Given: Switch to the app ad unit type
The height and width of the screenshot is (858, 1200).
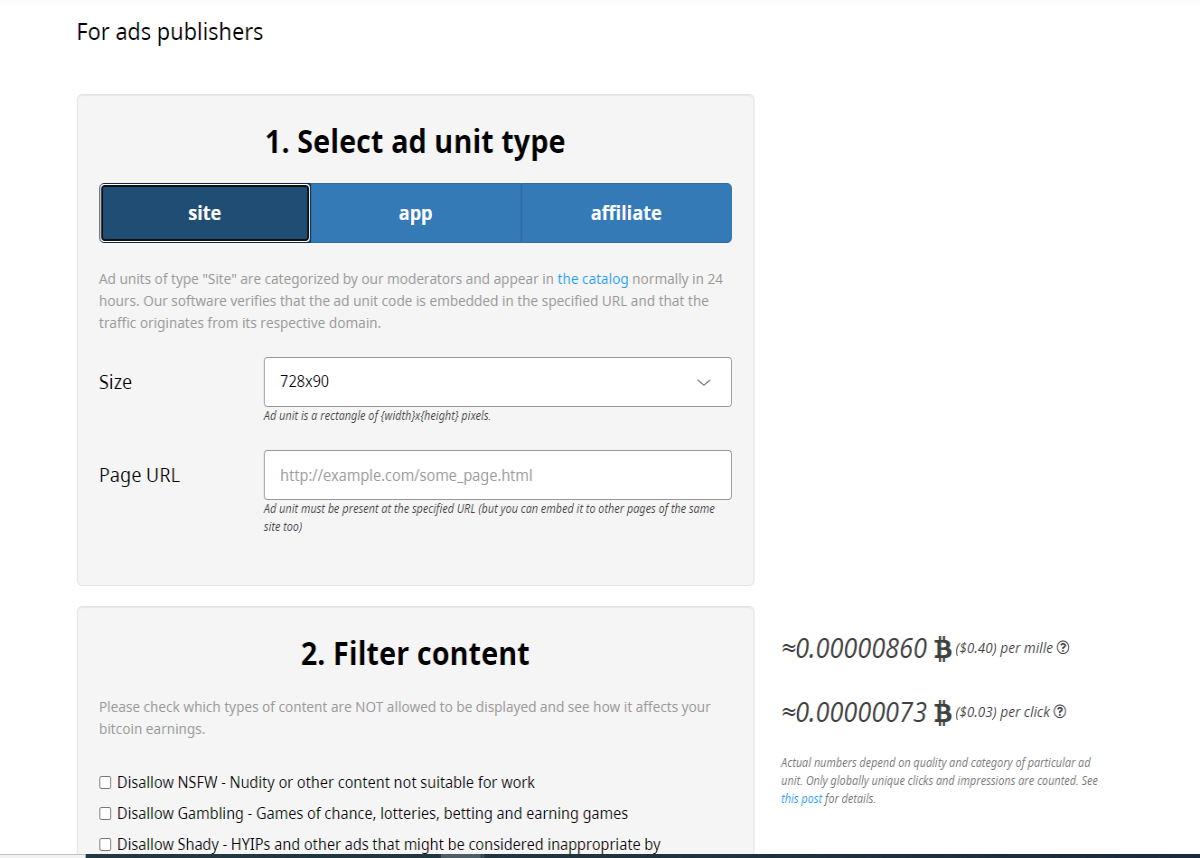Looking at the screenshot, I should pos(416,213).
